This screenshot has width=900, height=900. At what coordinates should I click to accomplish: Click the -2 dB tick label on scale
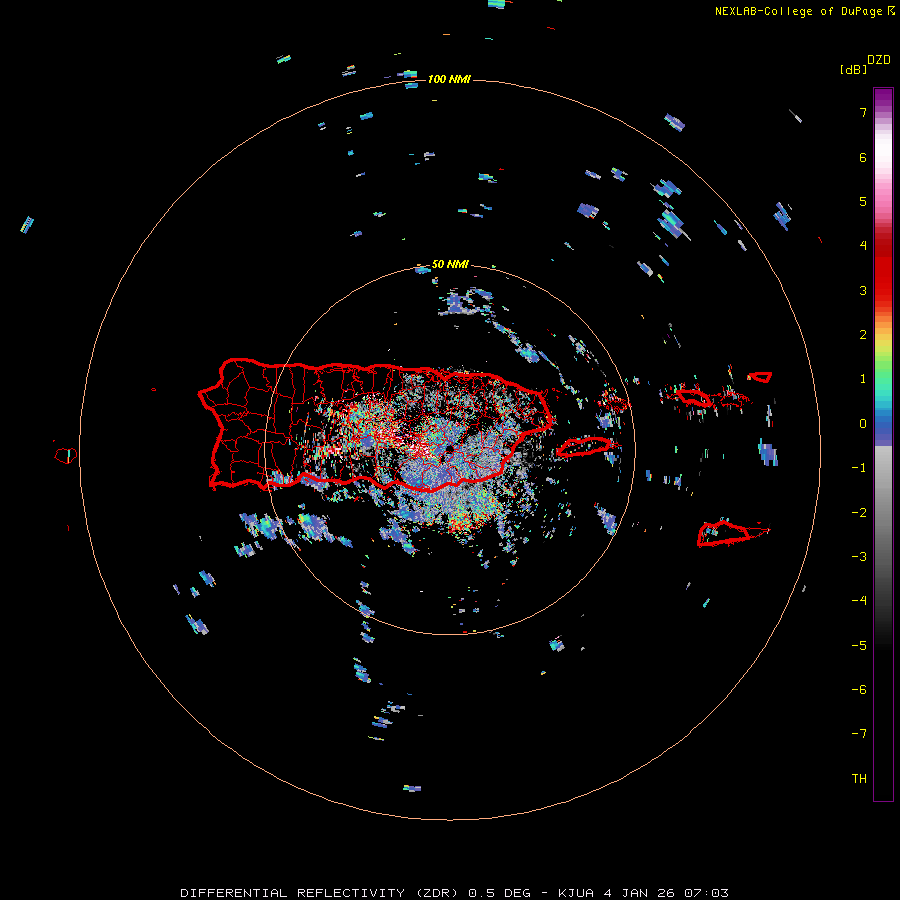tap(859, 513)
